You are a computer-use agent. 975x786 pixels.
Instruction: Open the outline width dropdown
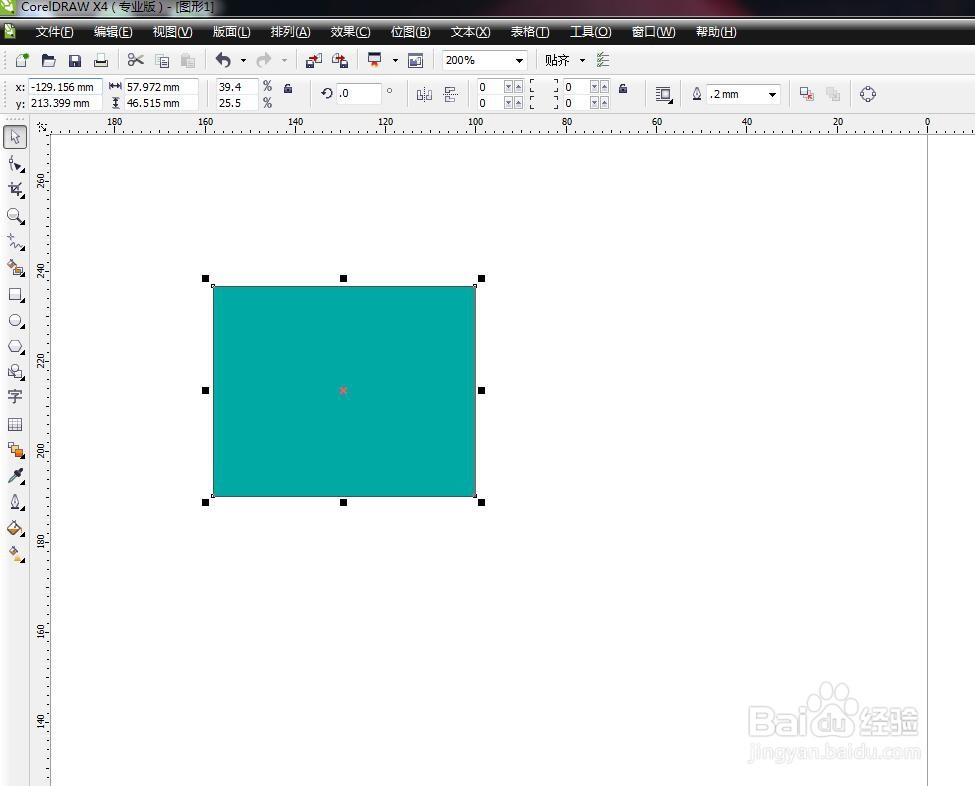click(772, 95)
